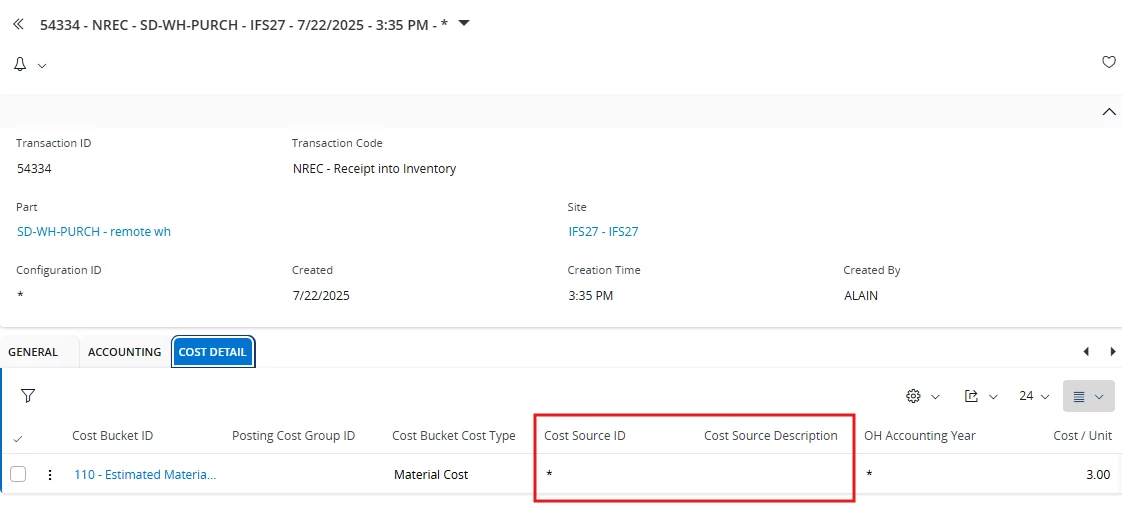Switch to the GENERAL tab
1122x510 pixels.
[33, 352]
